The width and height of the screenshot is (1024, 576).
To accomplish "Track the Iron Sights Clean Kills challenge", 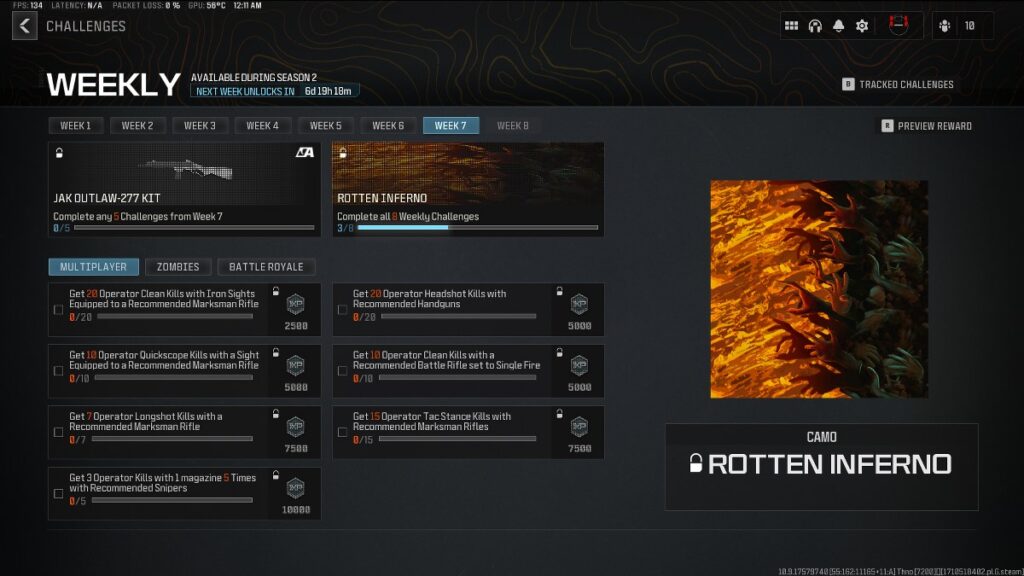I will (58, 310).
